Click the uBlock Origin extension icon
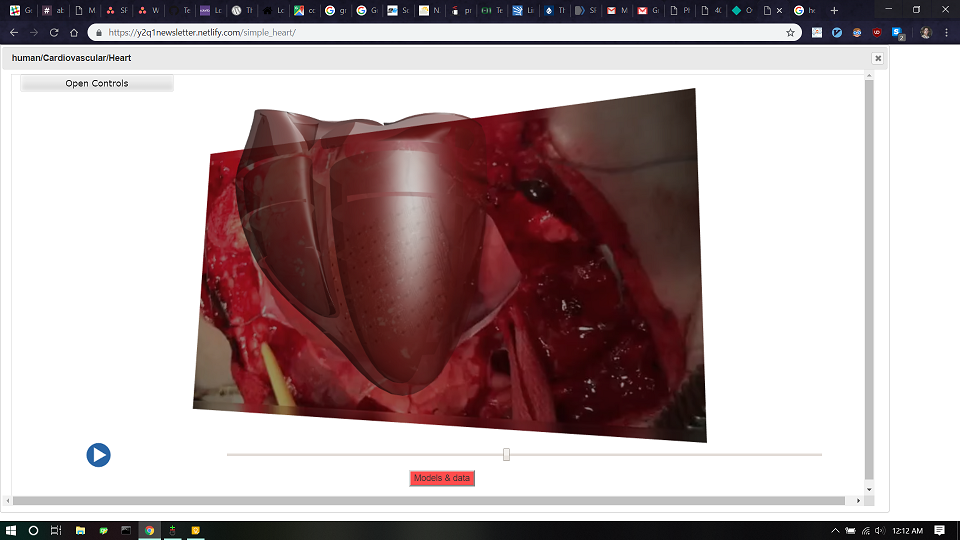 tap(877, 32)
